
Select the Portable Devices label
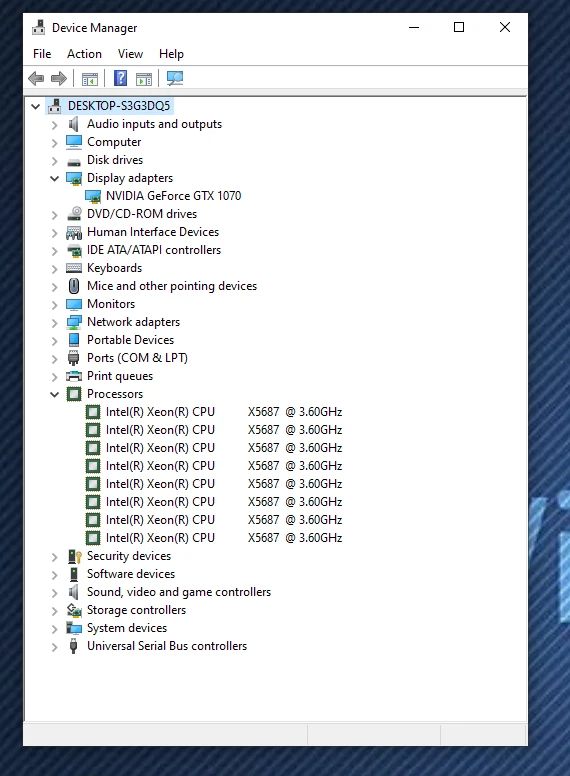[131, 340]
